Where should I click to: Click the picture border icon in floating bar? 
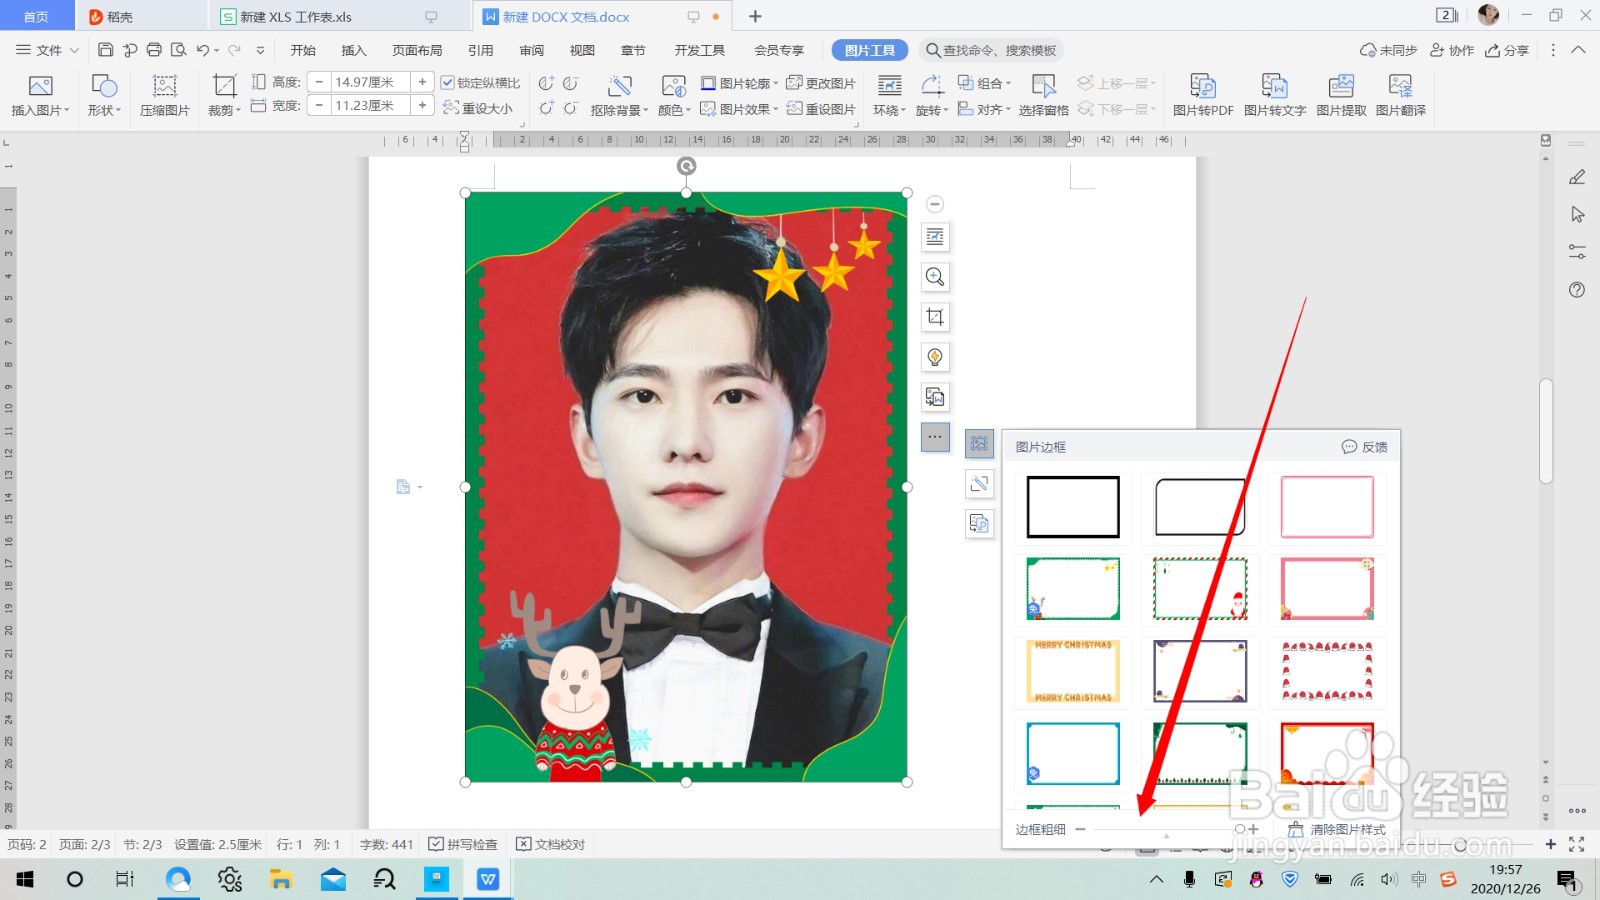pos(979,444)
